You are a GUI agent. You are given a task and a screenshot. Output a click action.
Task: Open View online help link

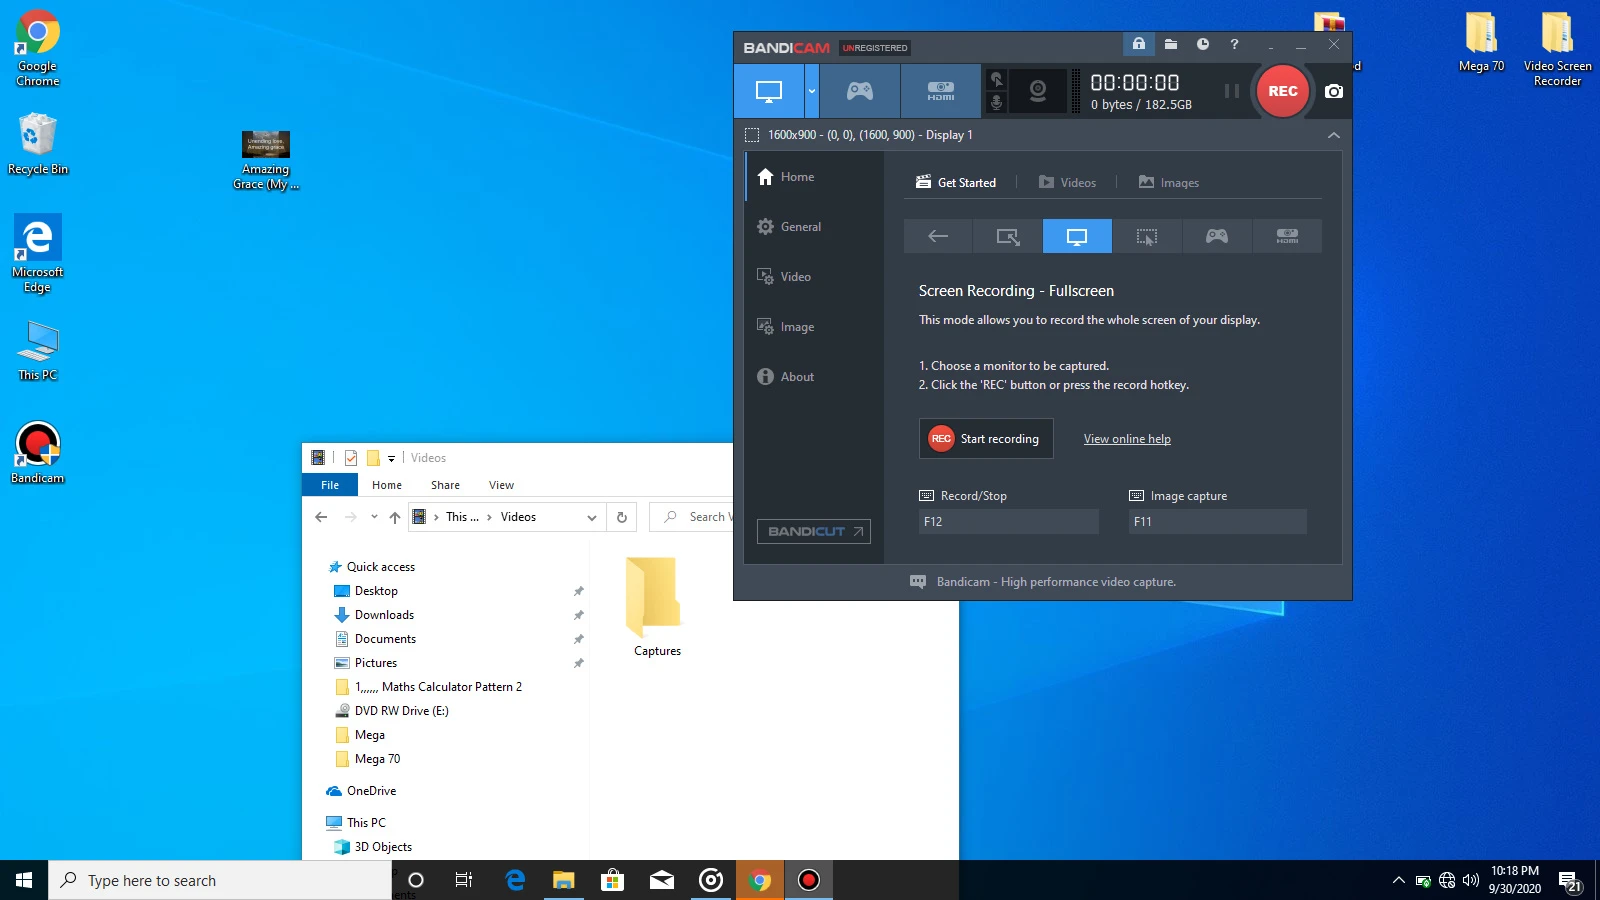1127,439
